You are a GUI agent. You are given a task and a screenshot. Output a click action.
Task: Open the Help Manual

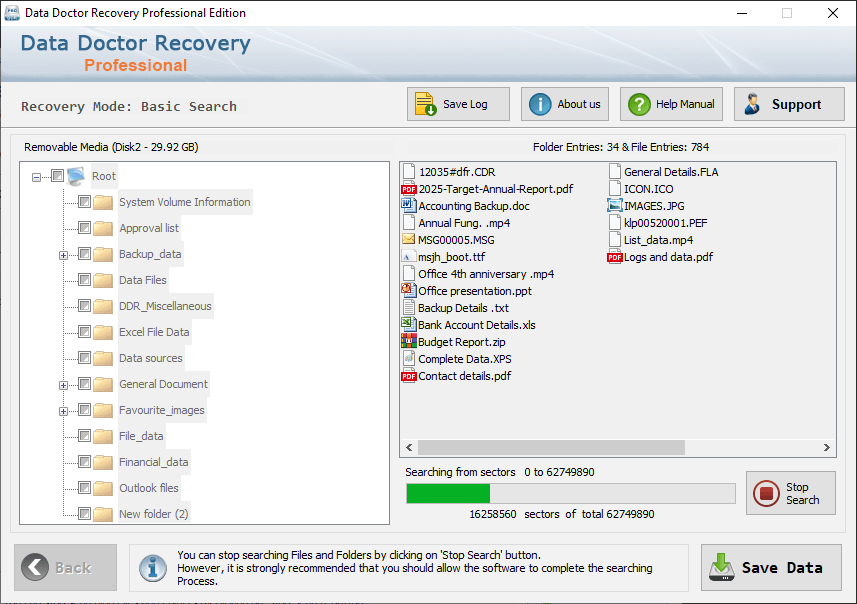tap(671, 104)
